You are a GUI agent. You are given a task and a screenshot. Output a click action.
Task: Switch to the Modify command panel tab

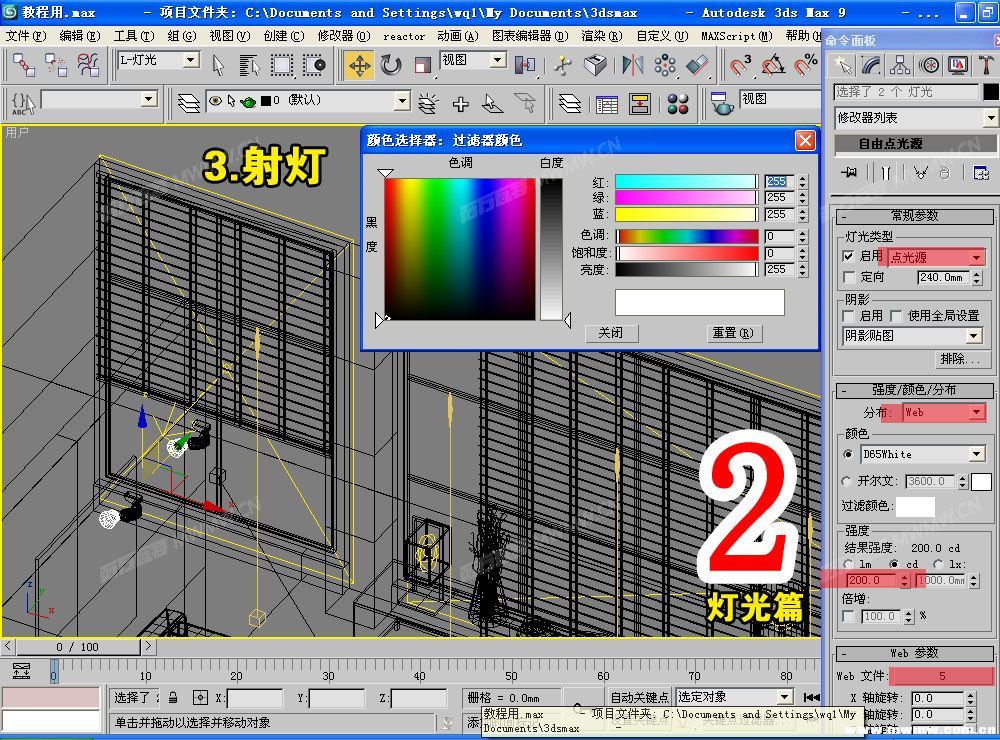(871, 64)
